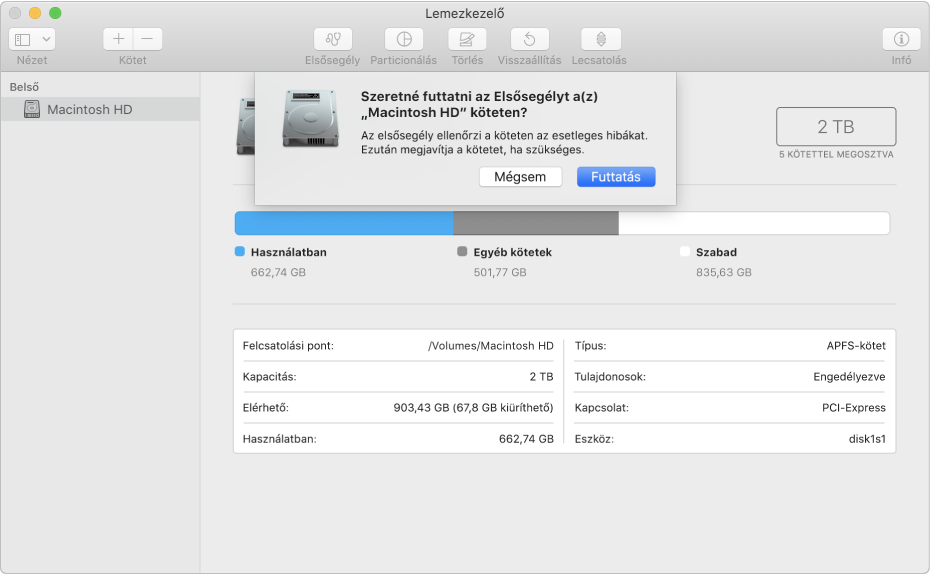Image resolution: width=931 pixels, height=575 pixels.
Task: Click the Tulajdonosok row label
Action: pyautogui.click(x=610, y=377)
